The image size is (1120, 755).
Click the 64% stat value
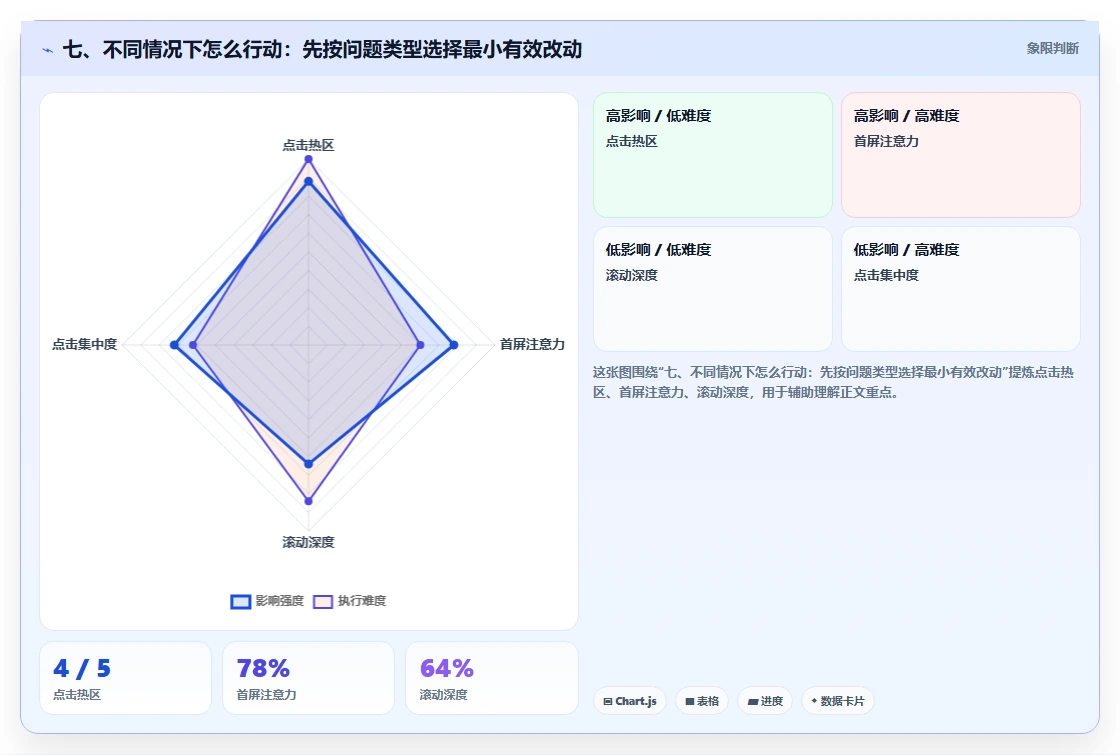446,669
